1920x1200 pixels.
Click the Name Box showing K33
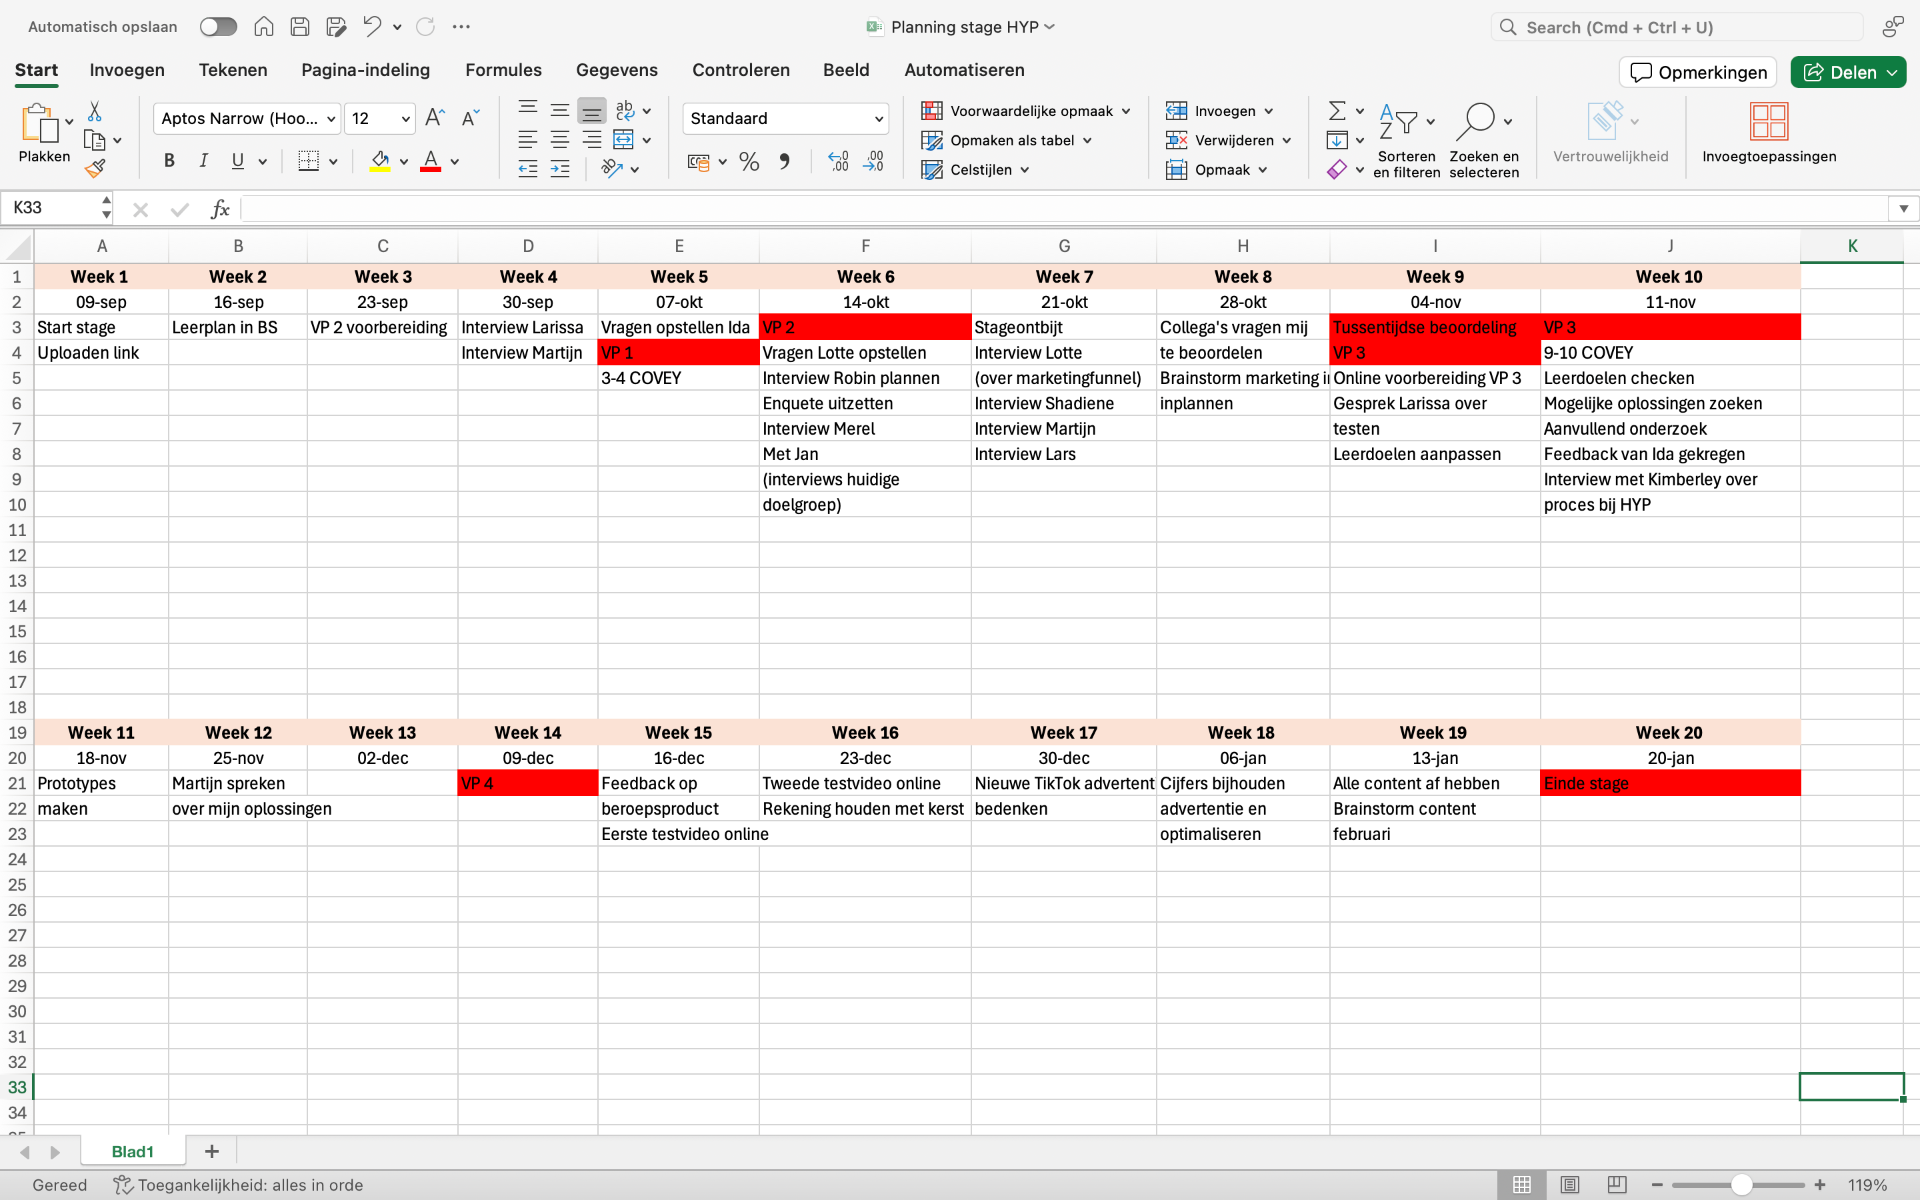pos(50,208)
